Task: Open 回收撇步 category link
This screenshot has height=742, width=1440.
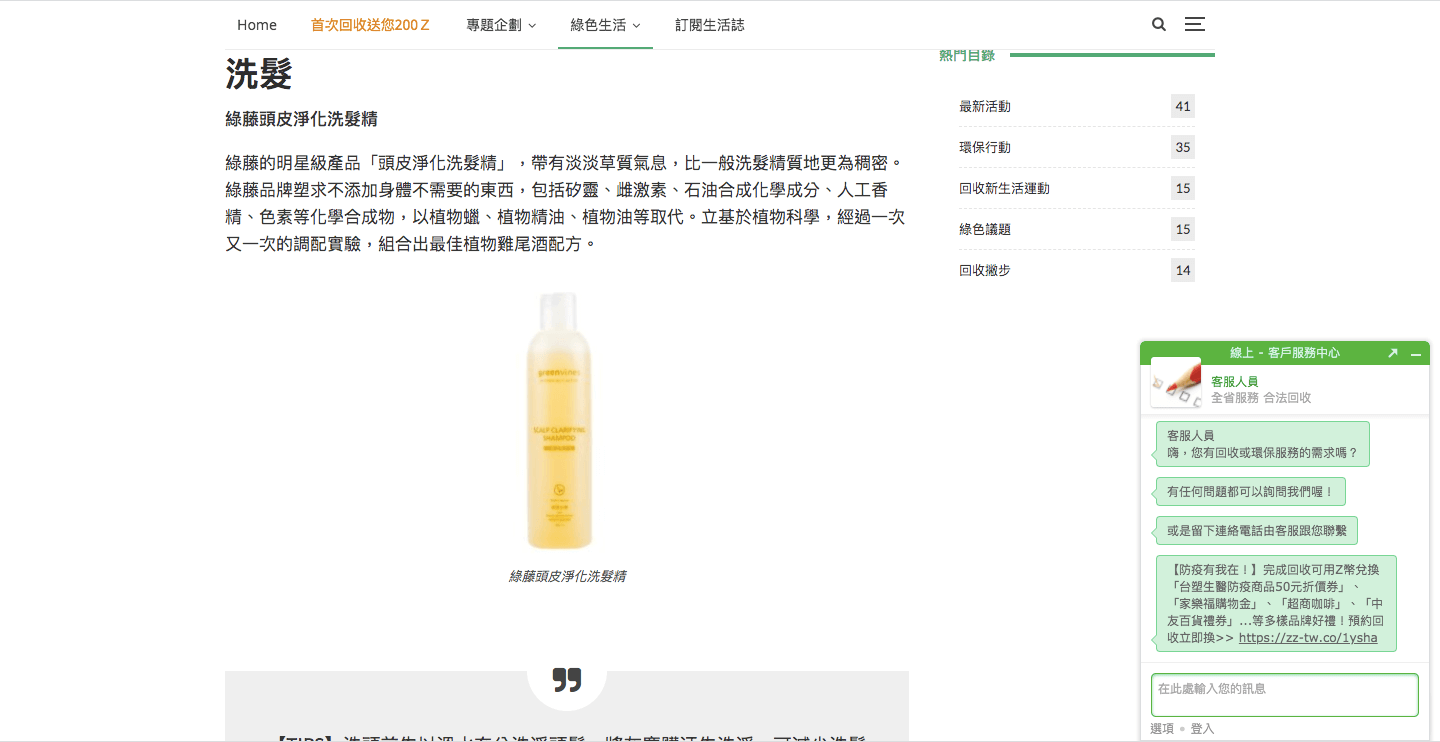Action: tap(985, 270)
